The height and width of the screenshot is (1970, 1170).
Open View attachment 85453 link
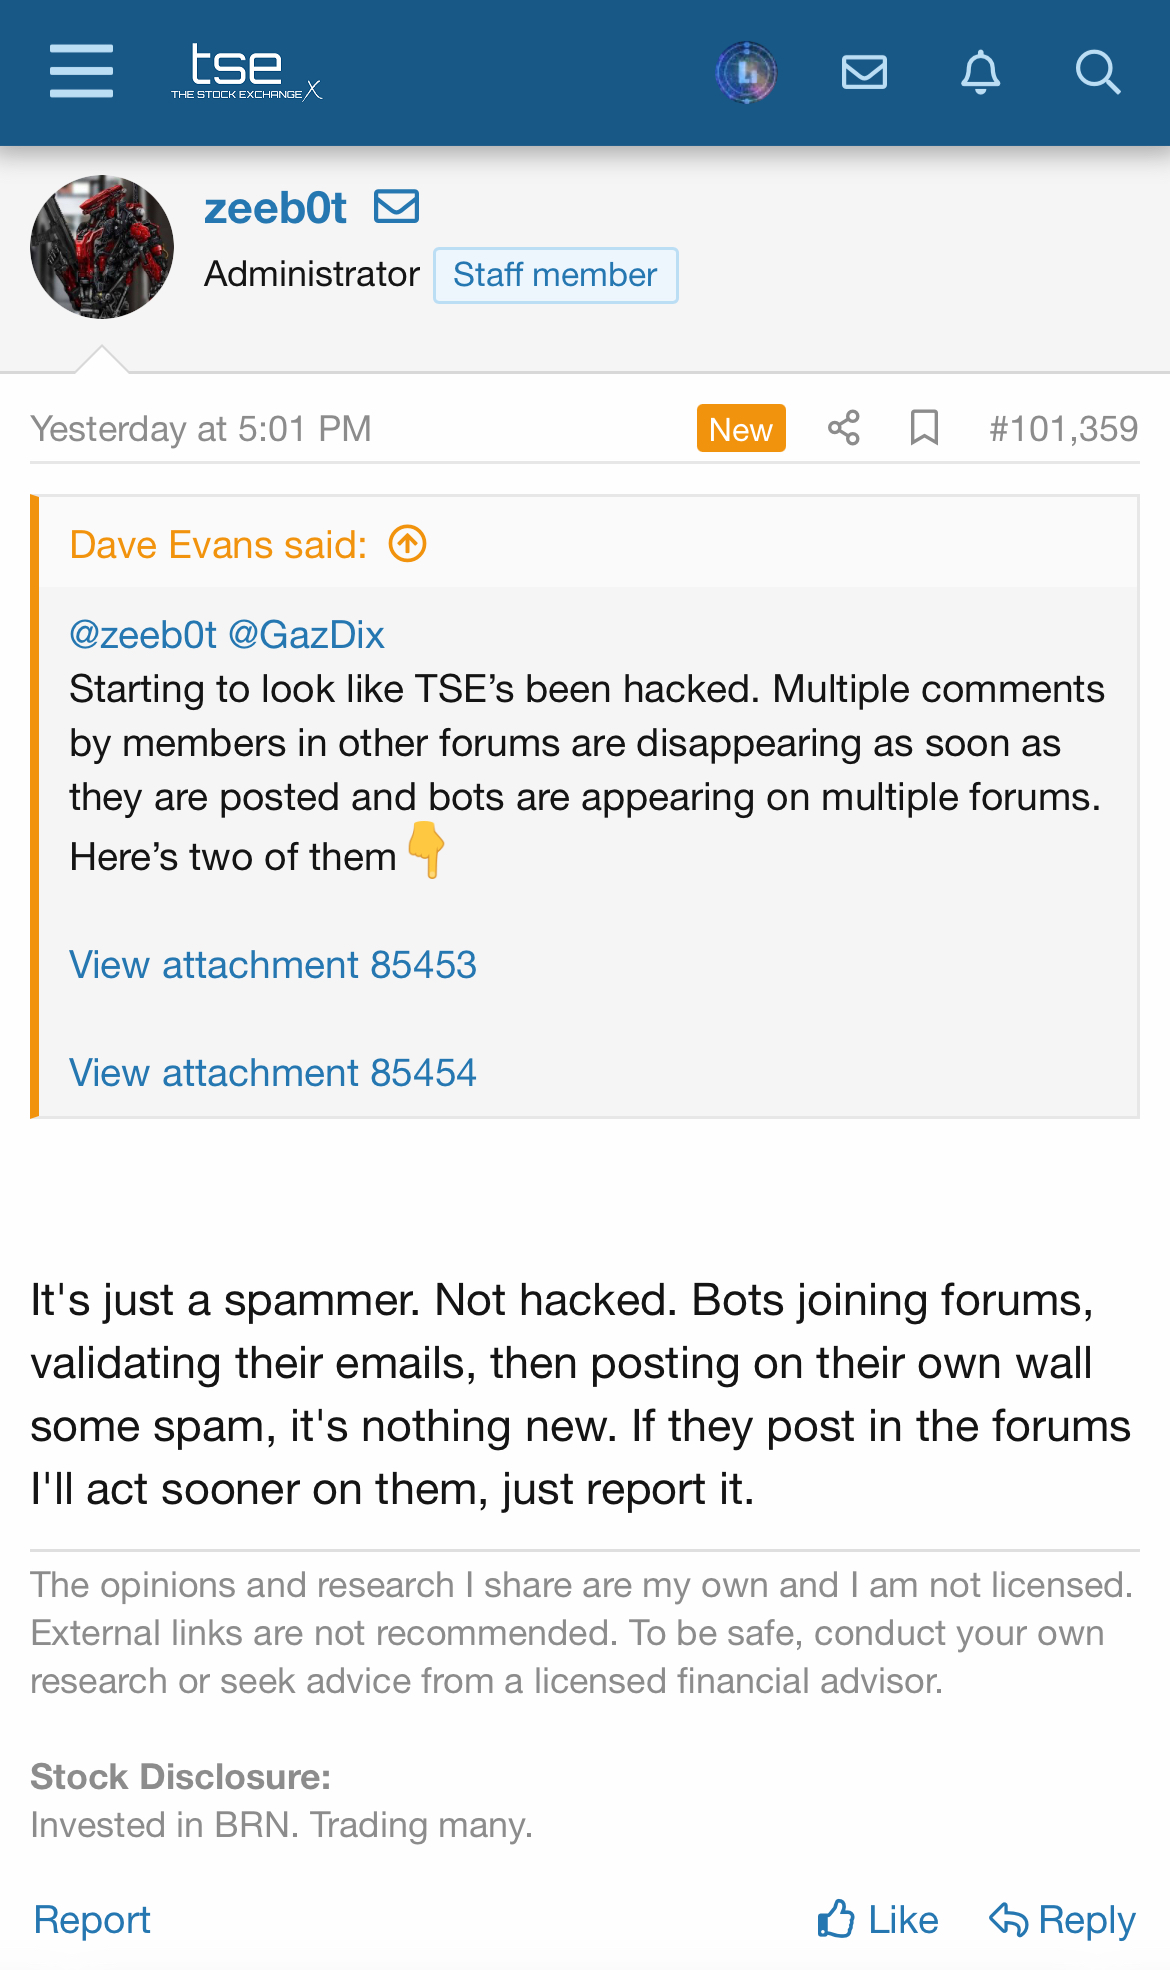point(272,965)
